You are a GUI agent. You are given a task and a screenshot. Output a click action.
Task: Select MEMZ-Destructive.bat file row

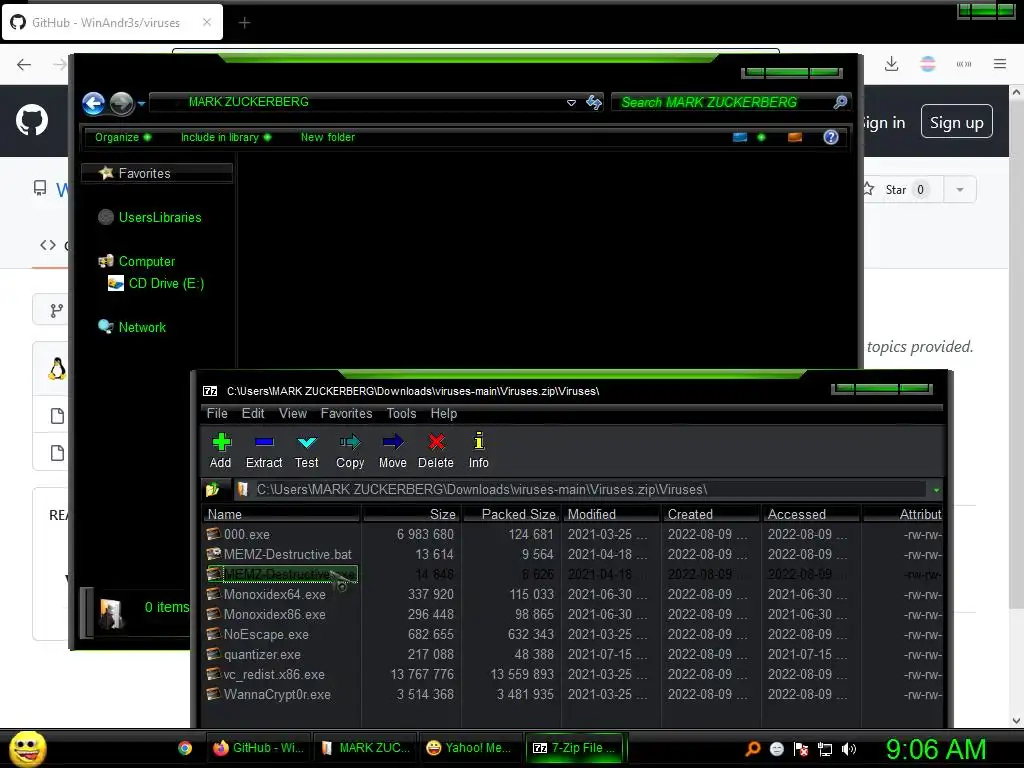573,554
